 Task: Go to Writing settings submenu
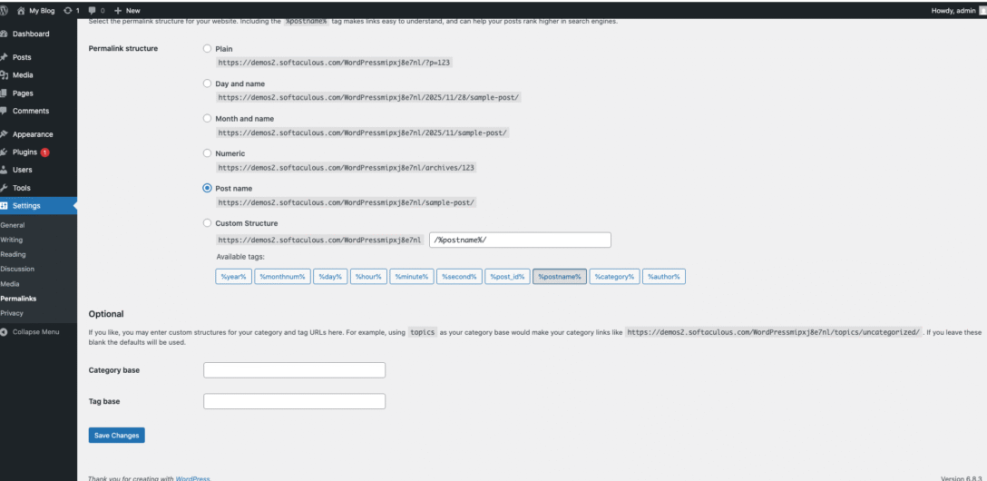tap(11, 240)
